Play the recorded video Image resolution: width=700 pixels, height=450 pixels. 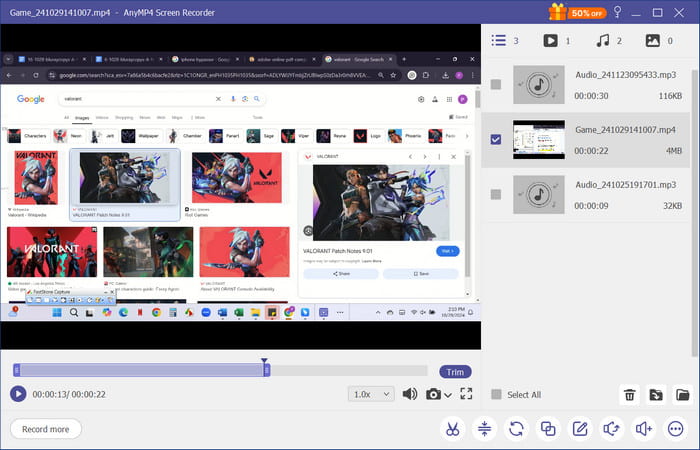coord(18,394)
